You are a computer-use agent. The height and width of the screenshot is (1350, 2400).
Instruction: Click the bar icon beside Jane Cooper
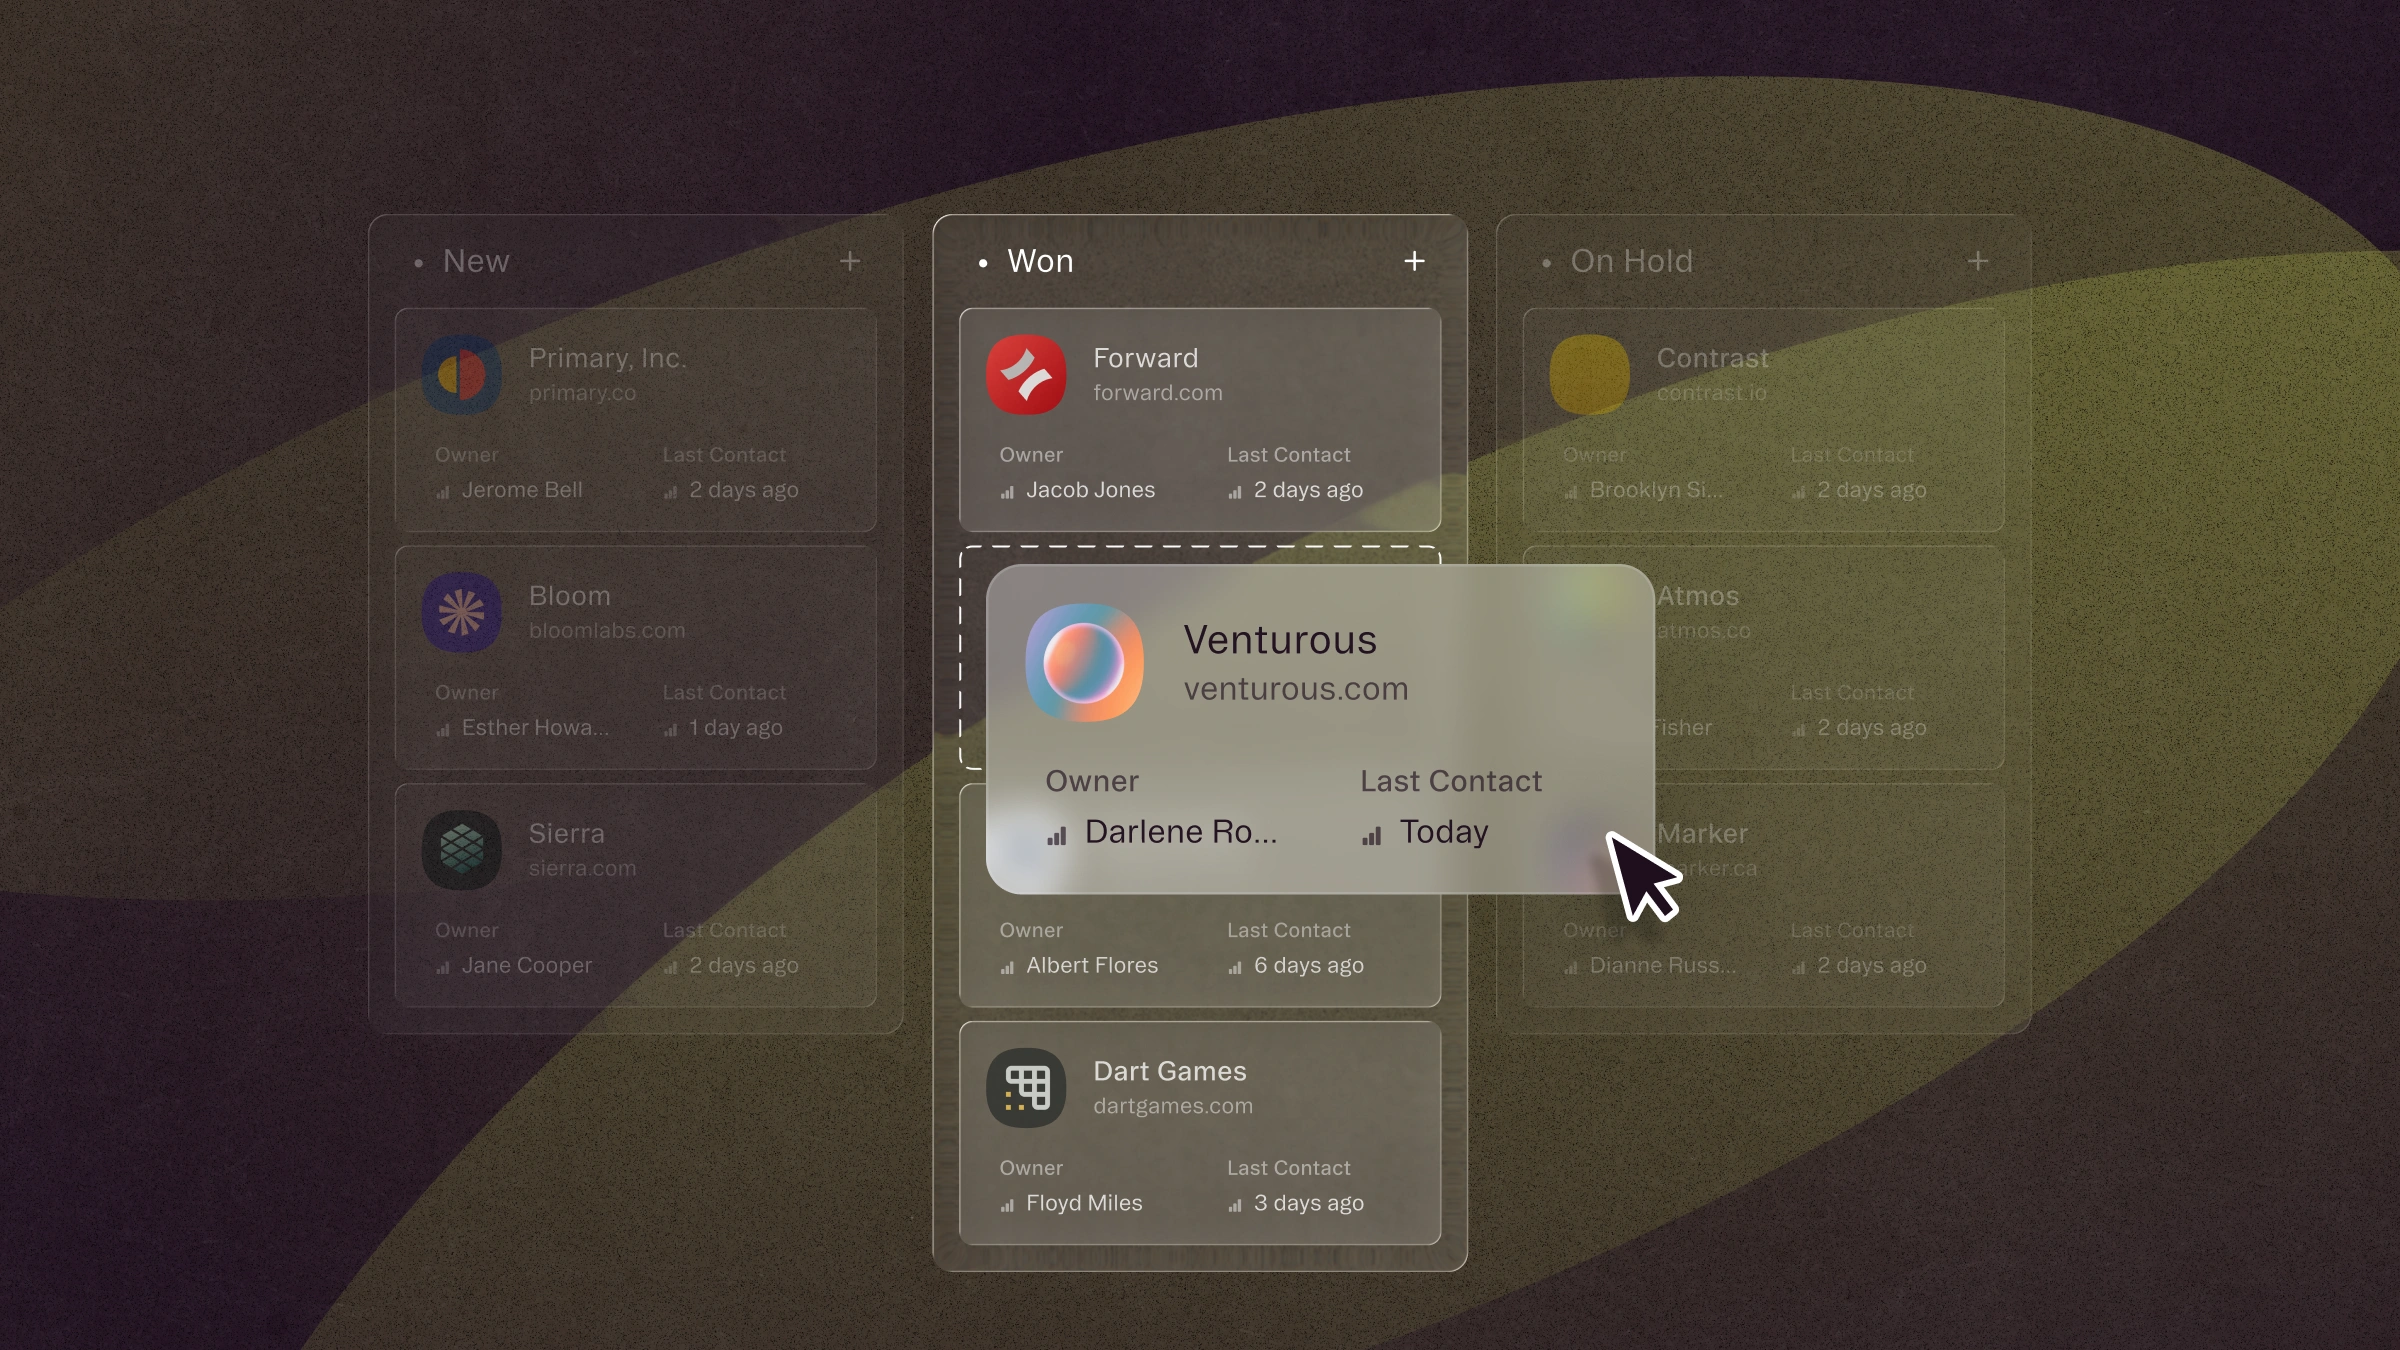pos(443,967)
